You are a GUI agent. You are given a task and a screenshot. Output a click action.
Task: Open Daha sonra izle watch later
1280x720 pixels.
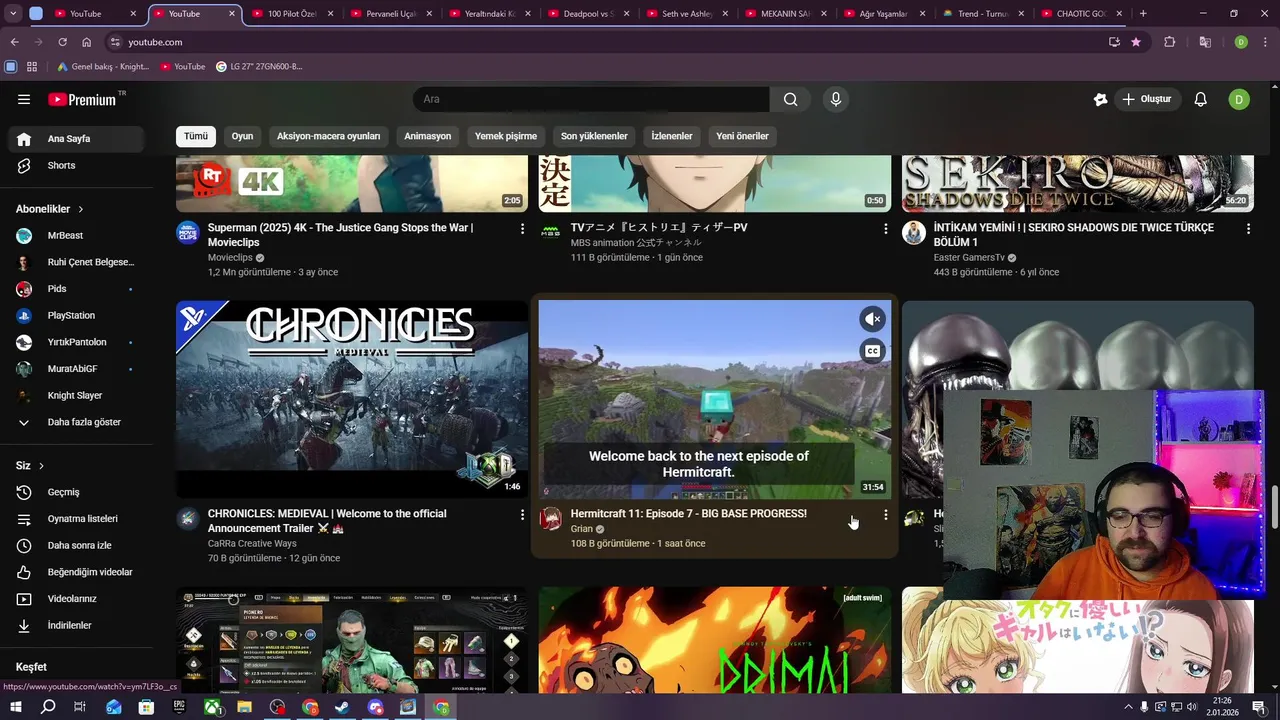point(77,545)
